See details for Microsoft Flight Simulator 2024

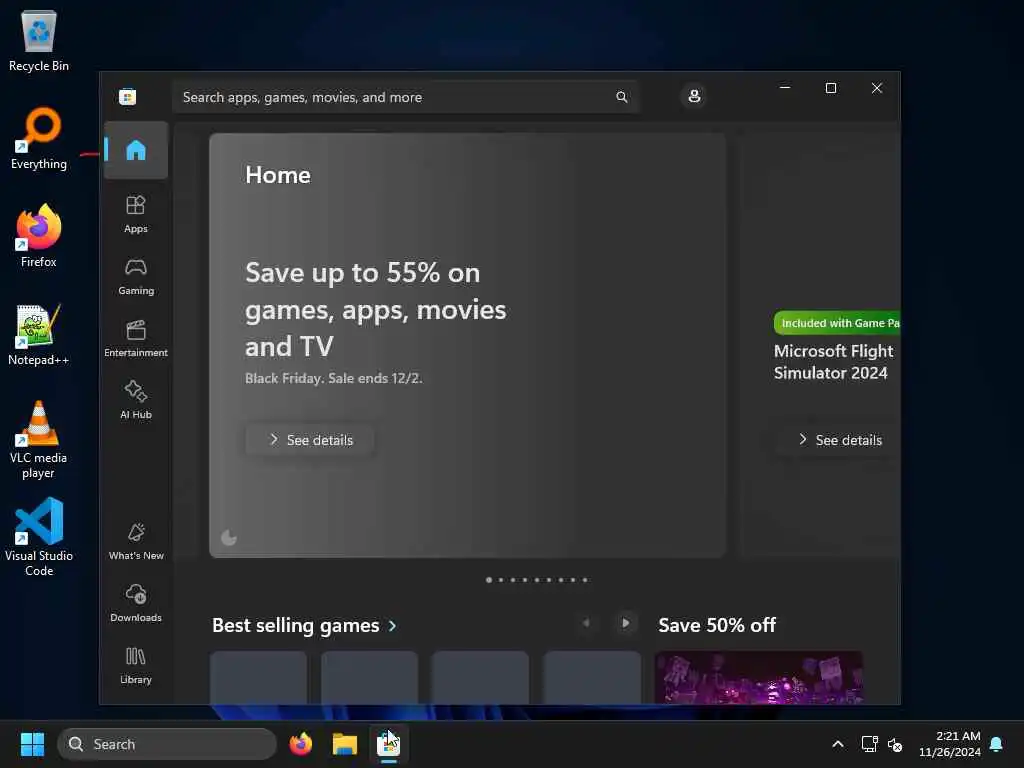[x=839, y=440]
